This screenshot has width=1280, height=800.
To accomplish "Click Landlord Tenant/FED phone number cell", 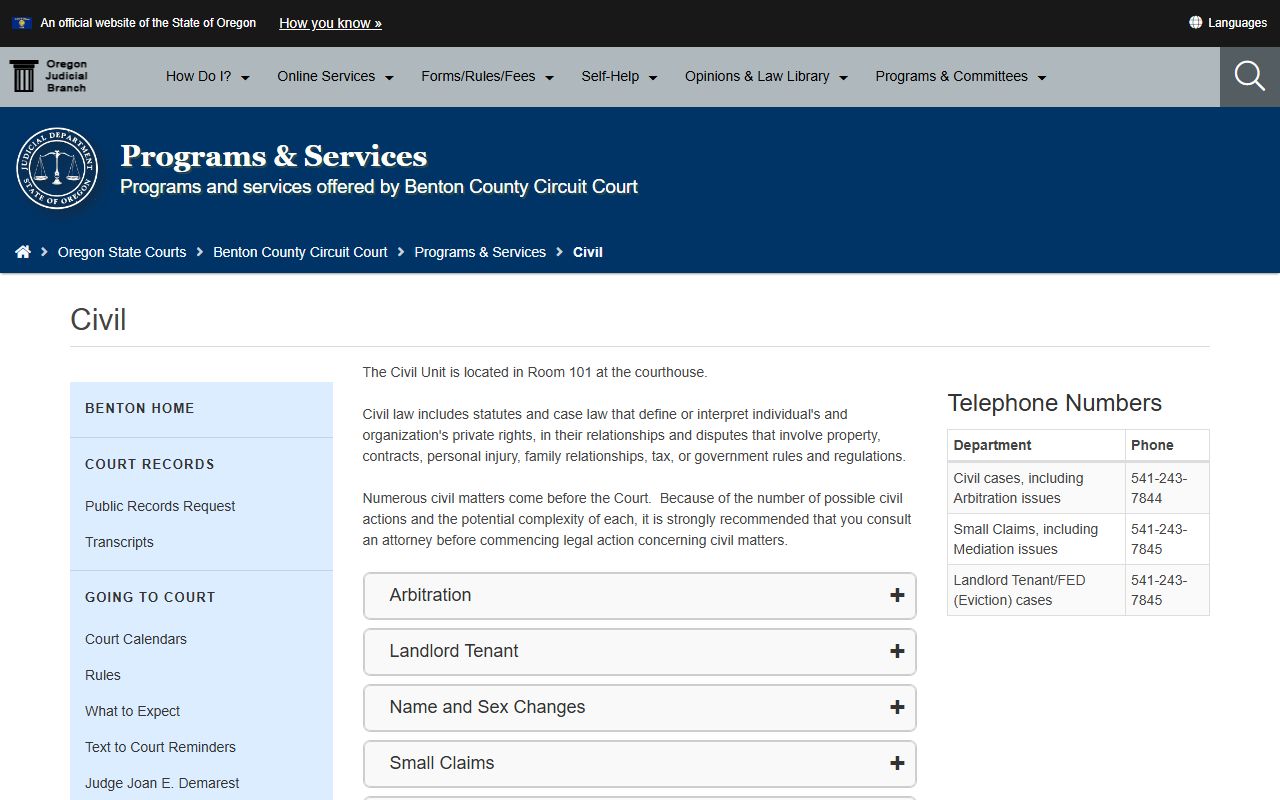I will click(x=1167, y=590).
